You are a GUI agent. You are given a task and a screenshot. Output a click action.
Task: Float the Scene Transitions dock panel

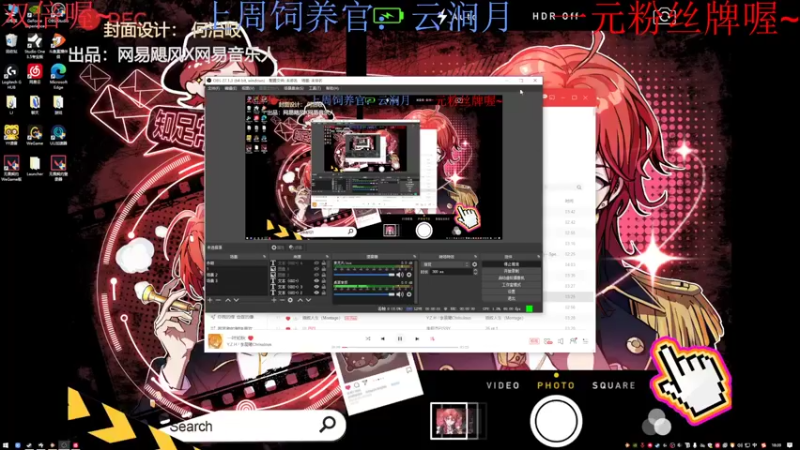(x=475, y=257)
